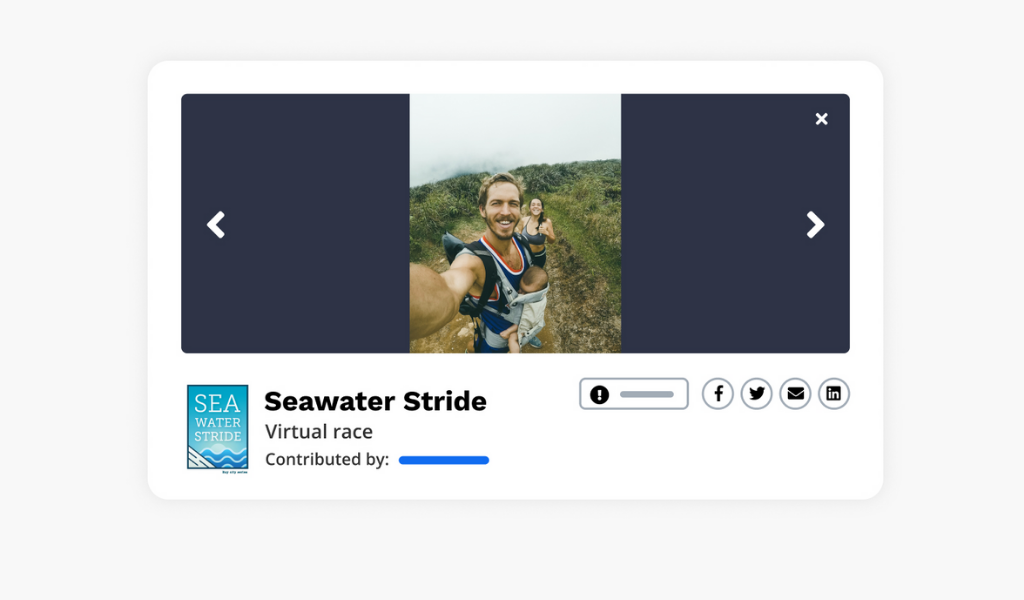Image resolution: width=1024 pixels, height=600 pixels.
Task: Dismiss the gallery with the X
Action: coord(821,118)
